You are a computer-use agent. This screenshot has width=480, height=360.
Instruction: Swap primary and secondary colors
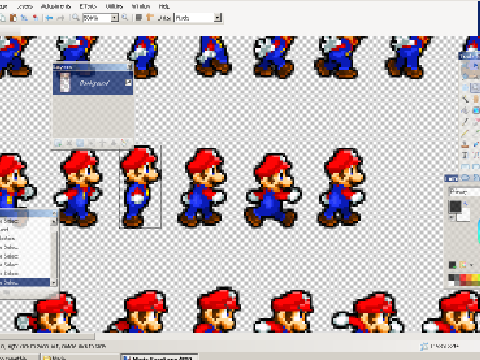pos(466,203)
